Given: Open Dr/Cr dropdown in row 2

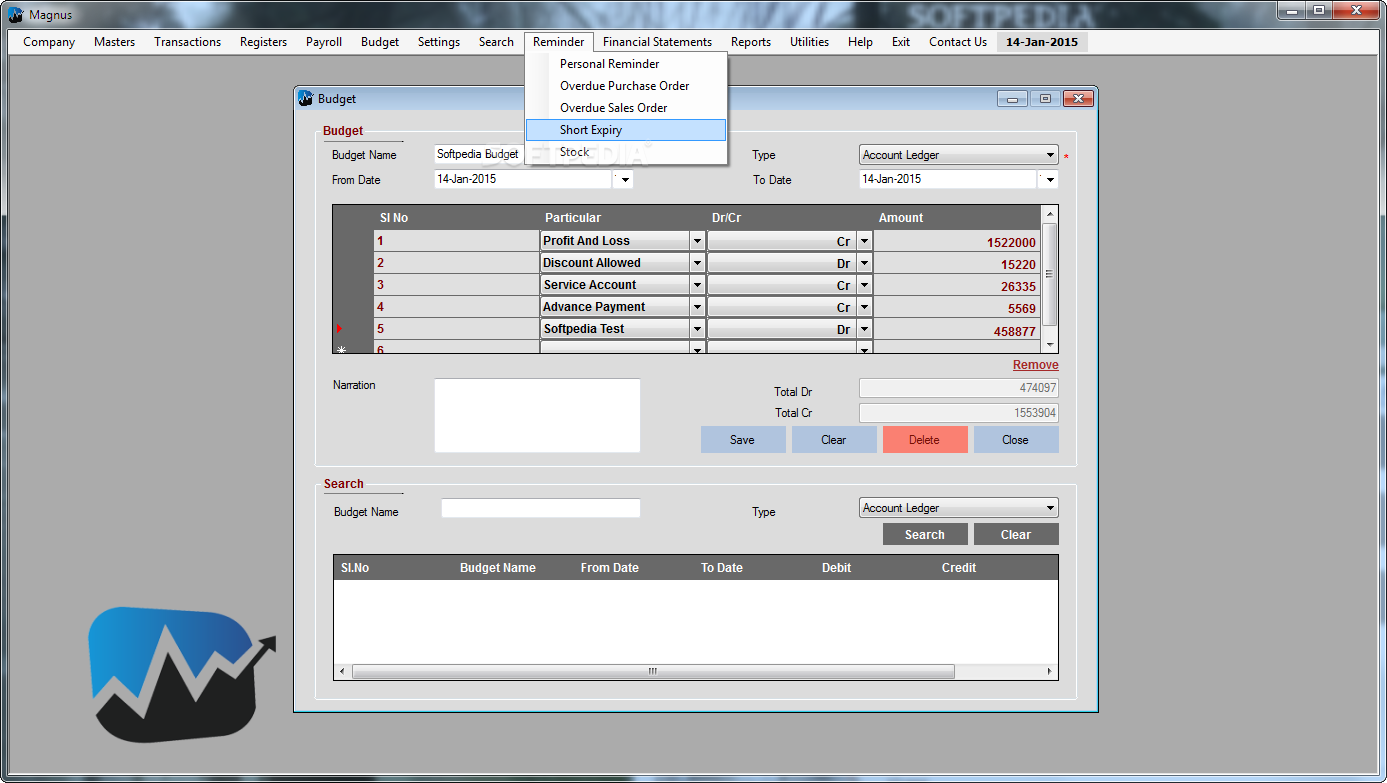Looking at the screenshot, I should 864,263.
